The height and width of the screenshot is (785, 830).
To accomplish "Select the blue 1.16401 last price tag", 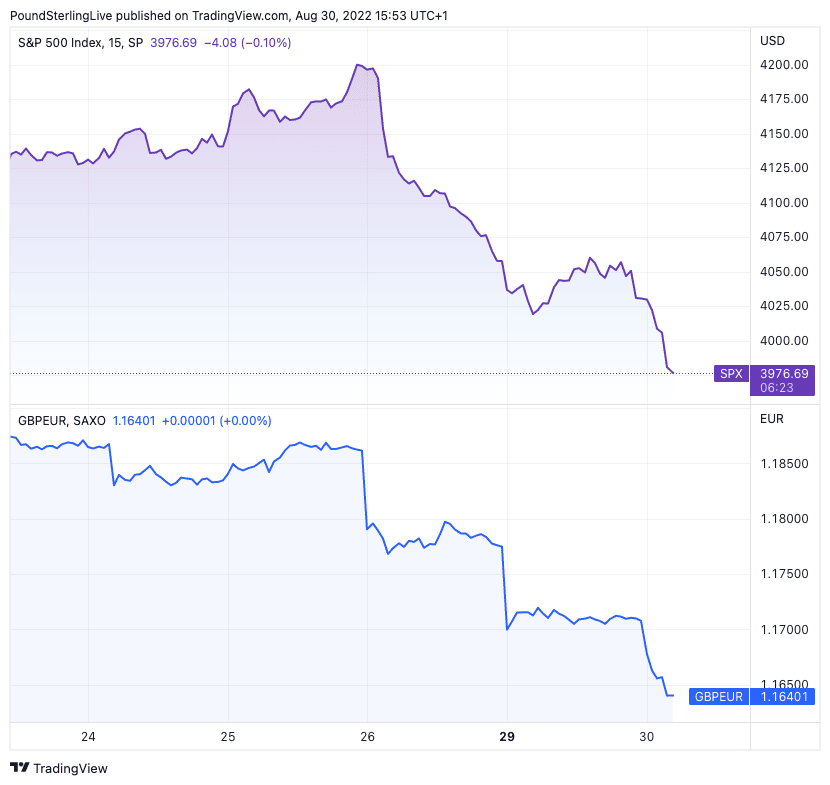I will tap(784, 696).
